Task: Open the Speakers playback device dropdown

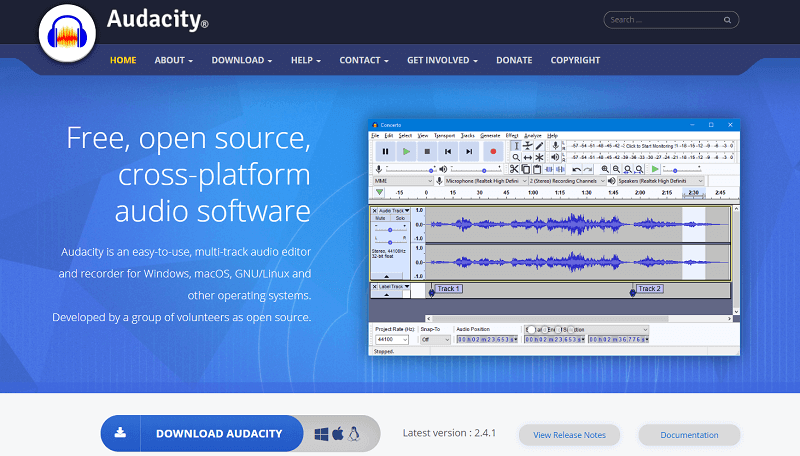Action: [x=661, y=181]
